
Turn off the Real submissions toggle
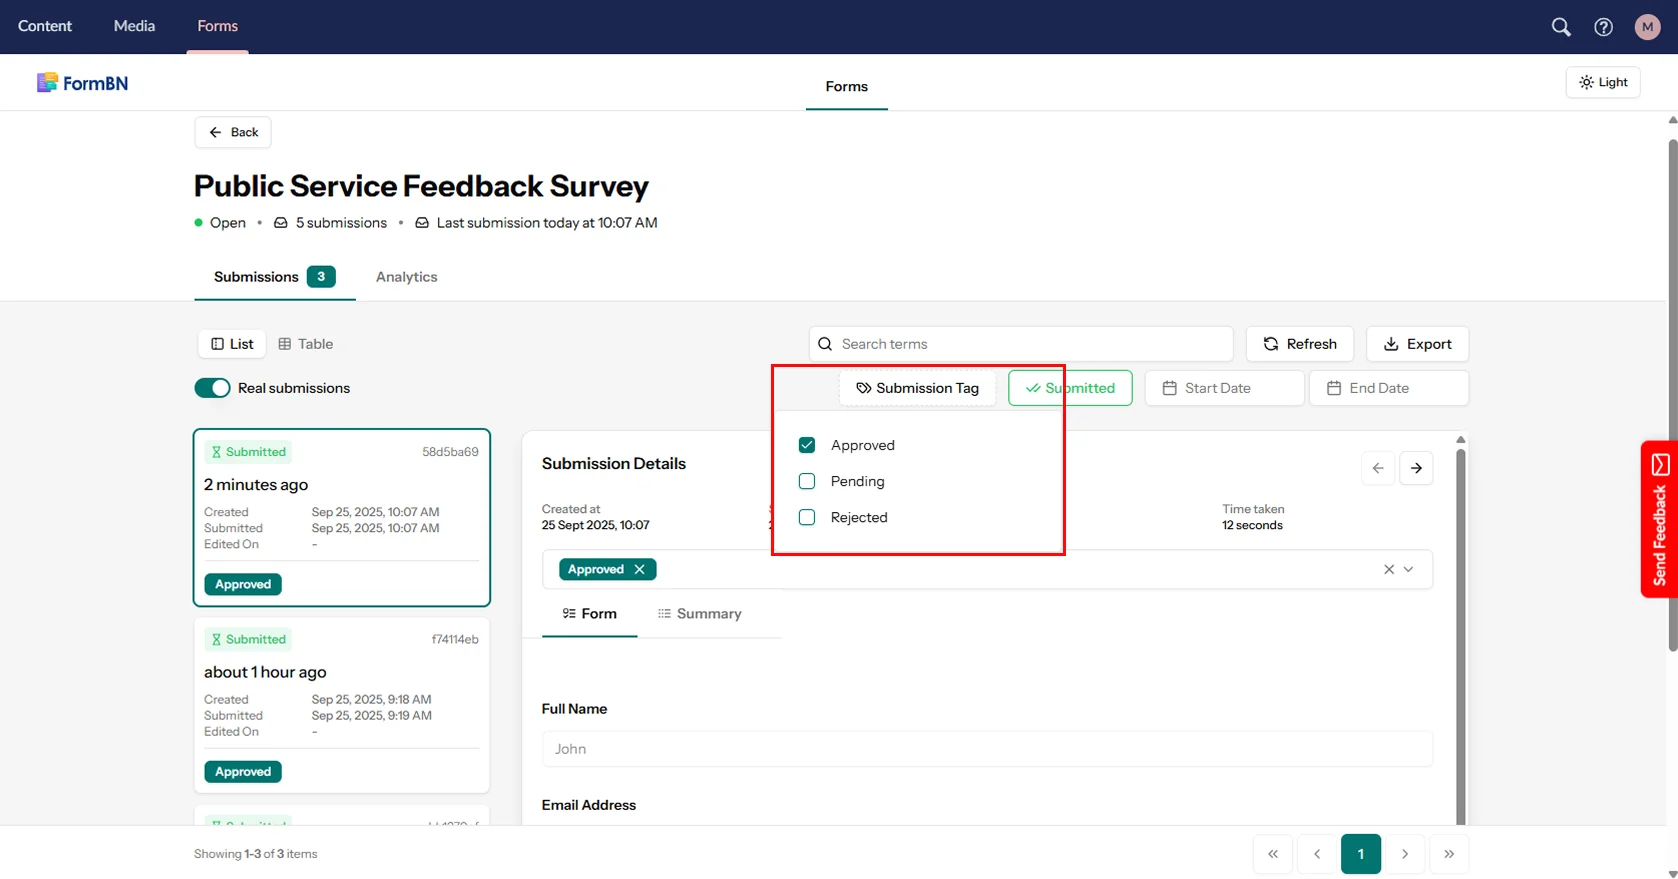(x=212, y=388)
